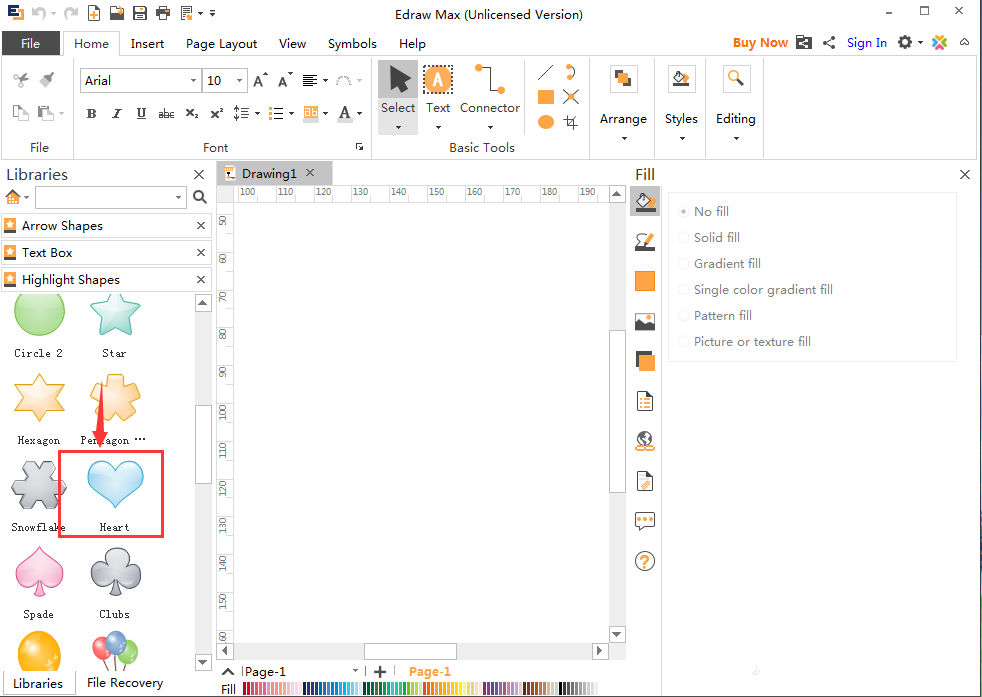Image resolution: width=982 pixels, height=697 pixels.
Task: Select Single color gradient fill
Action: 756,289
